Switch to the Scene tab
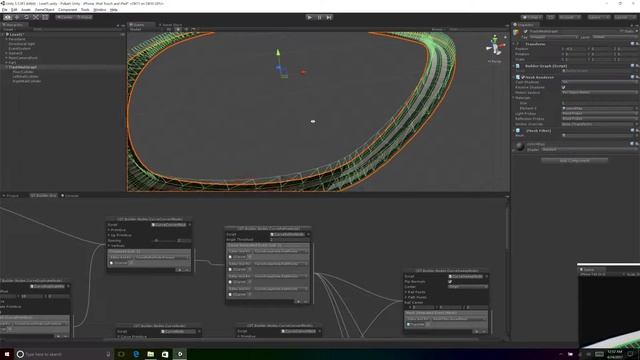Viewport: 640px width, 360px height. [140, 25]
